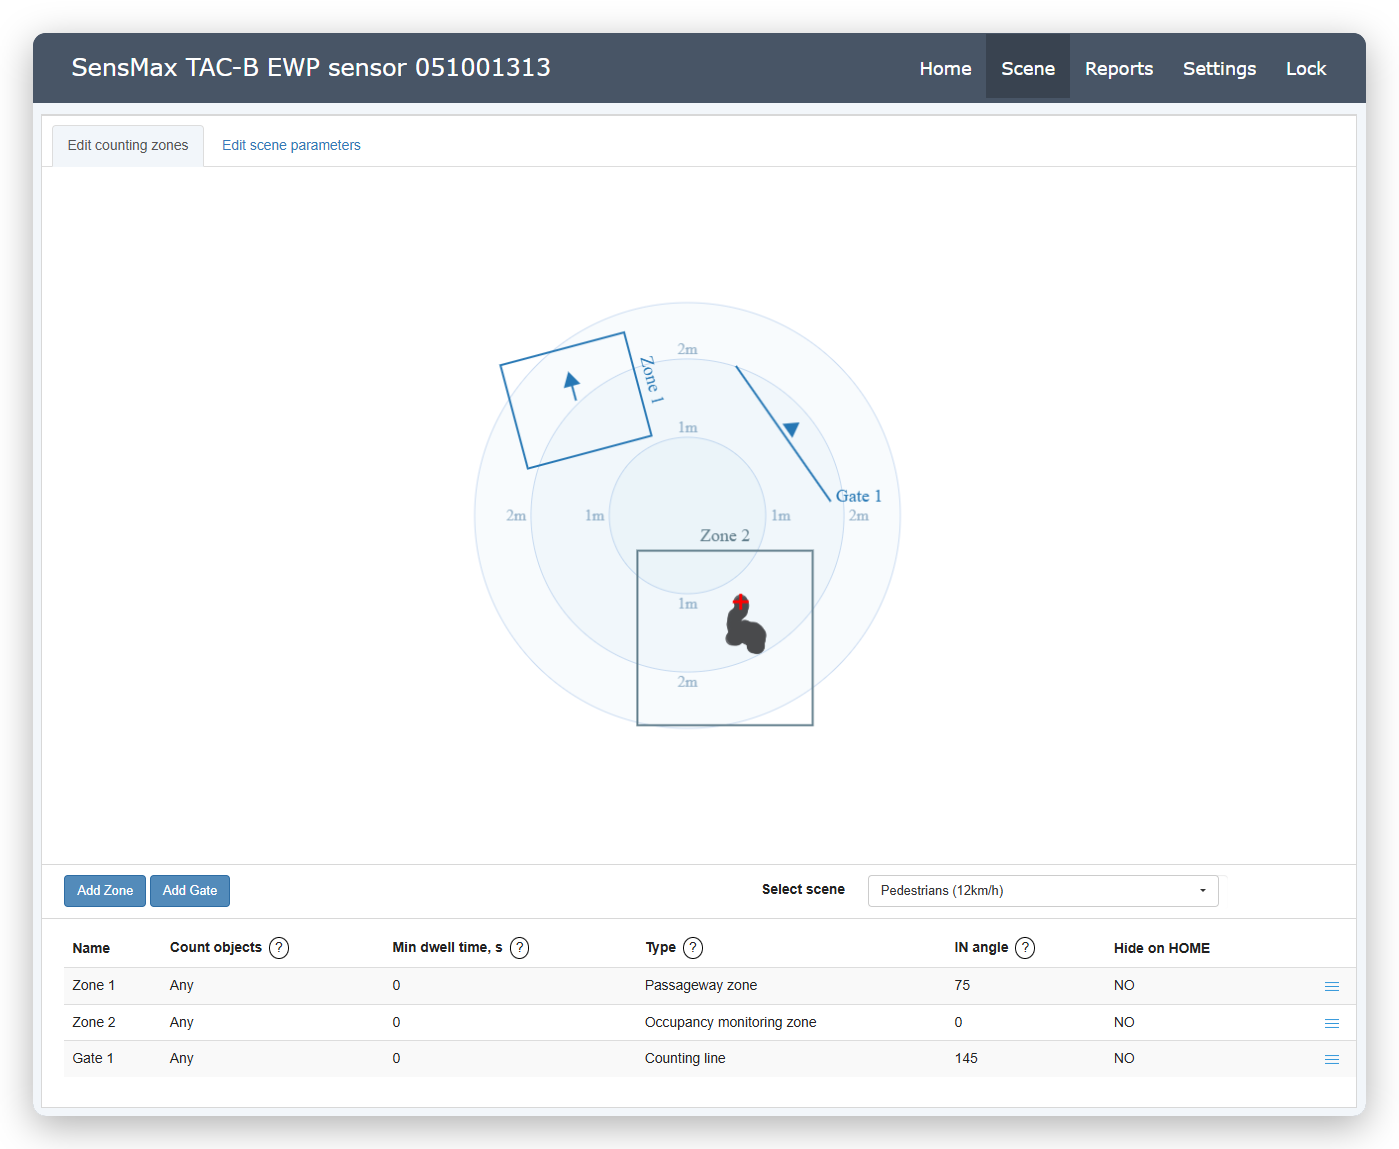Click the Name column header
1399x1149 pixels.
coord(91,948)
